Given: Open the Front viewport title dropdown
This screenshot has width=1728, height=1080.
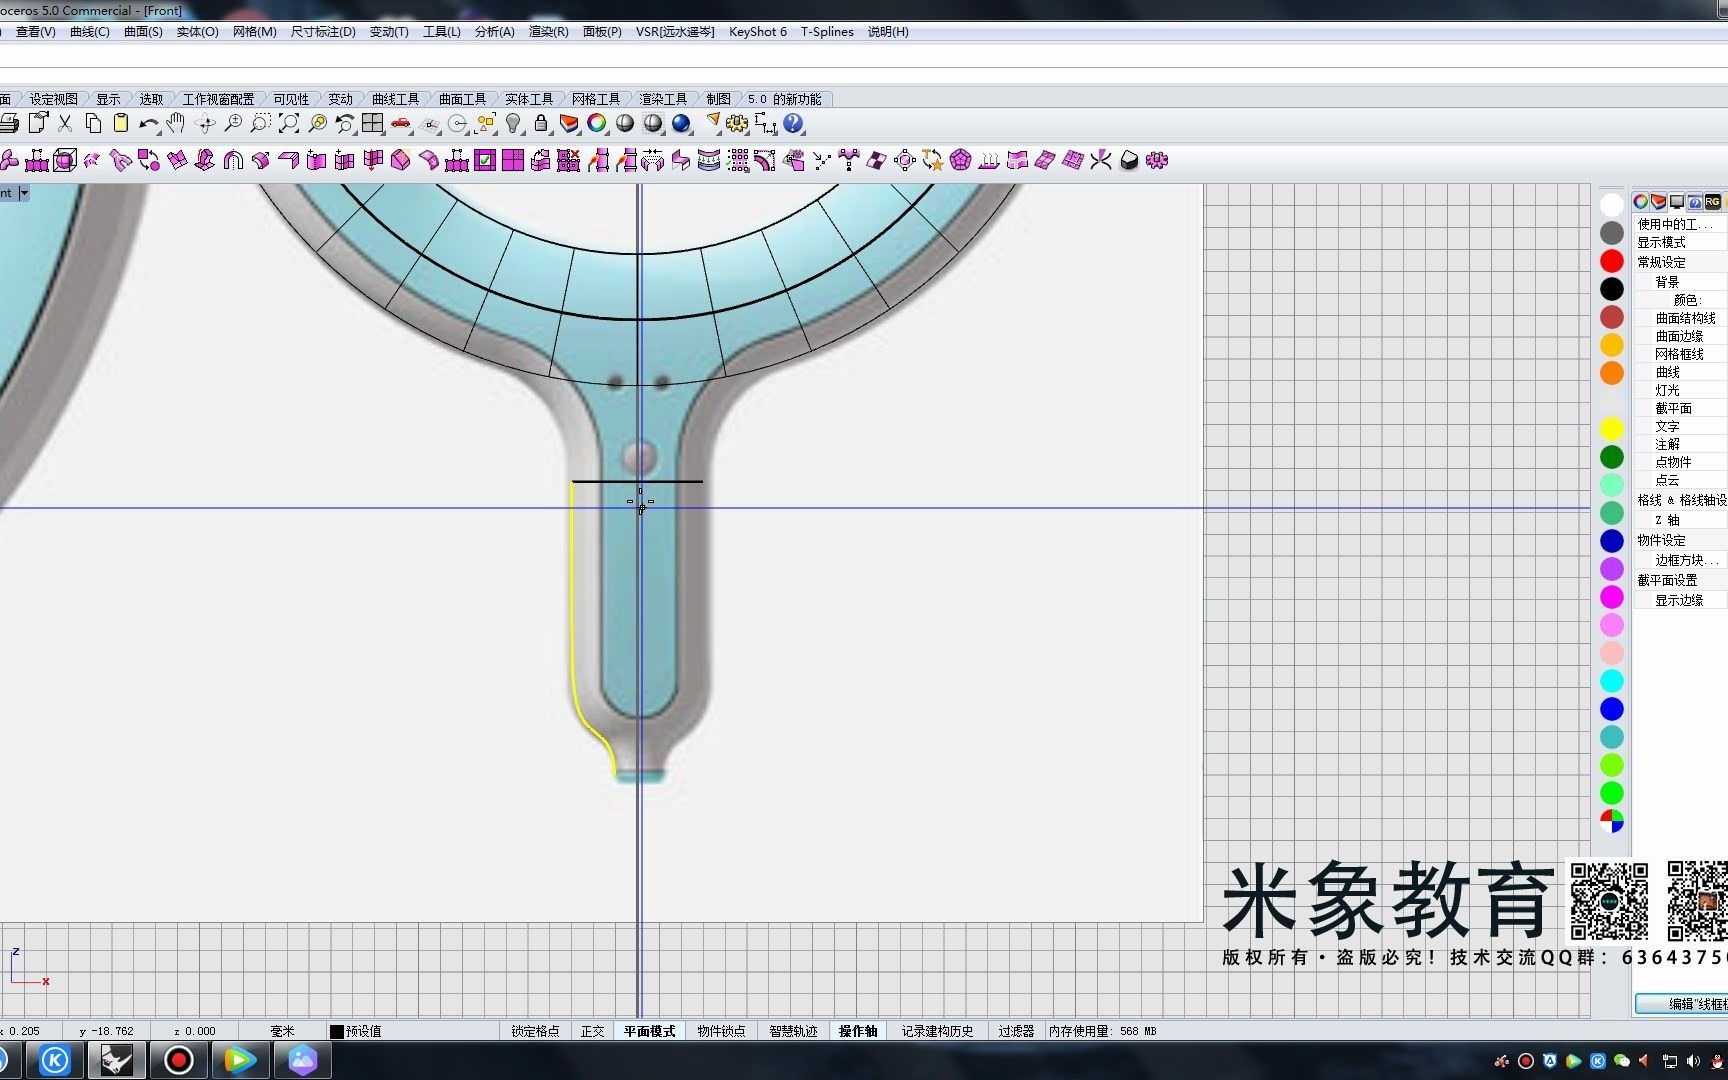Looking at the screenshot, I should point(24,192).
